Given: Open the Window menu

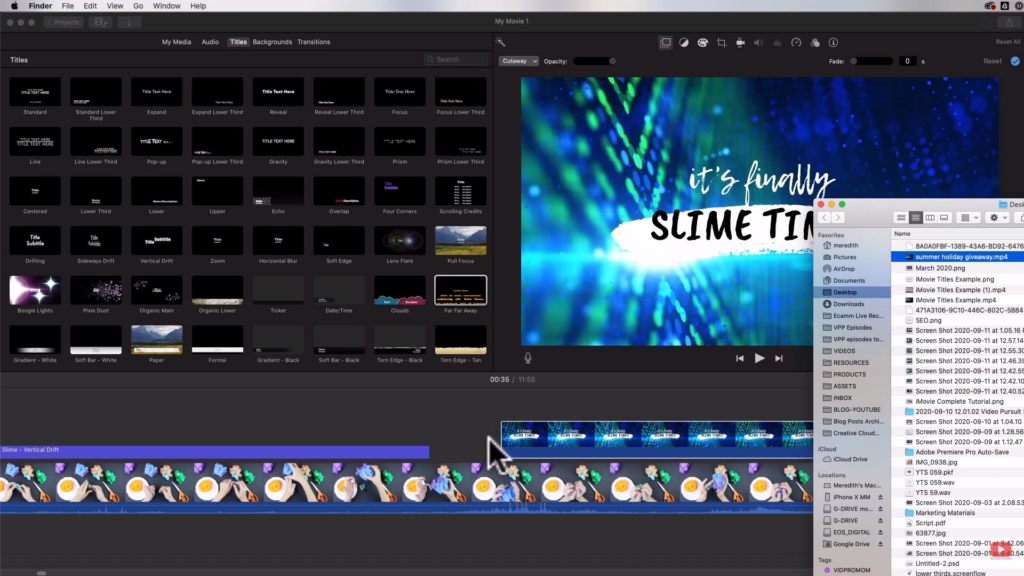Looking at the screenshot, I should pos(167,6).
